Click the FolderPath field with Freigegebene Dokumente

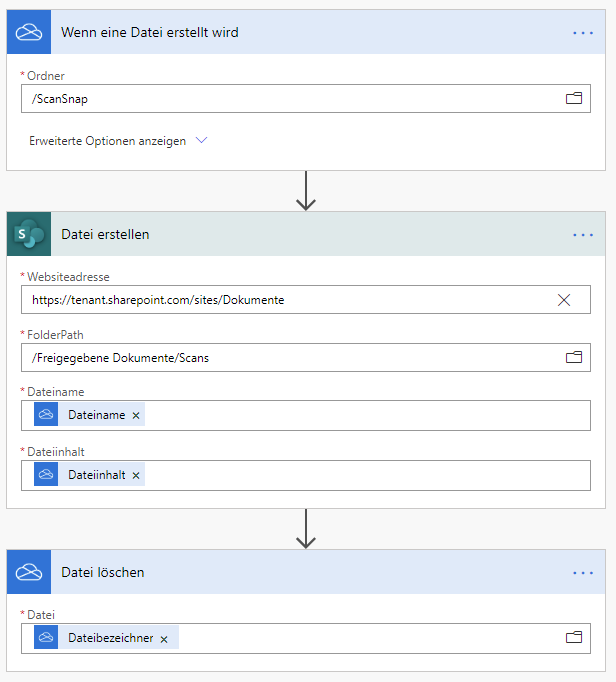tap(306, 358)
